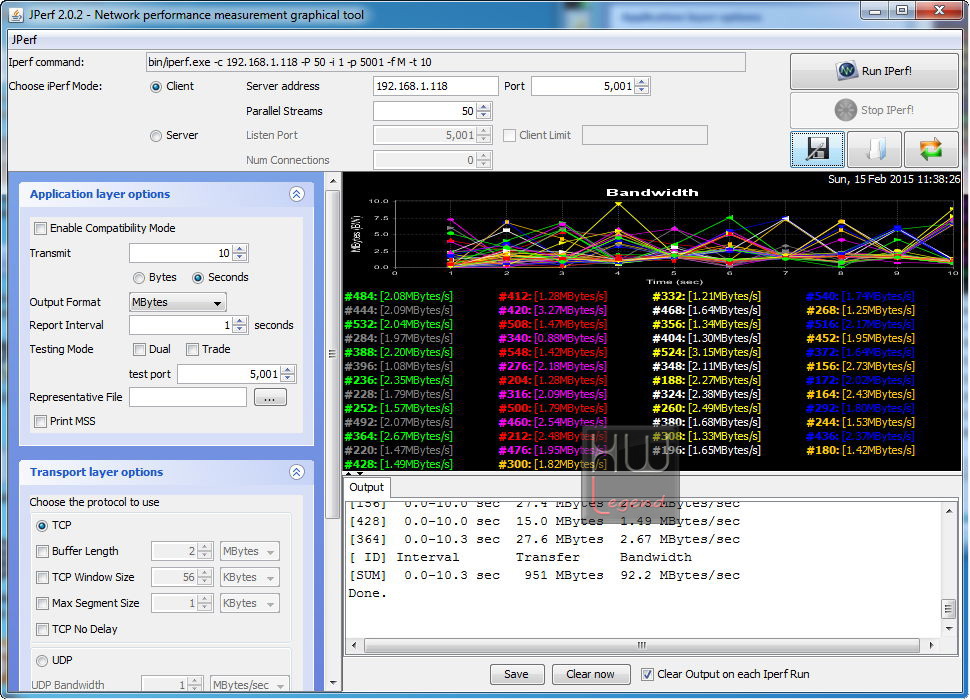Click the output scroll right arrow
Screen dimensions: 970x700
coord(932,645)
